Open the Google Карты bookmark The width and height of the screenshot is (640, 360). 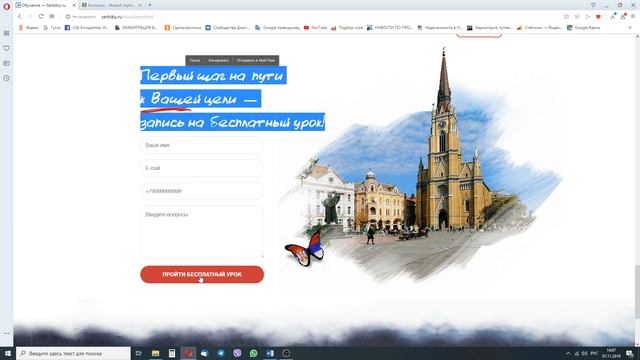[x=584, y=28]
